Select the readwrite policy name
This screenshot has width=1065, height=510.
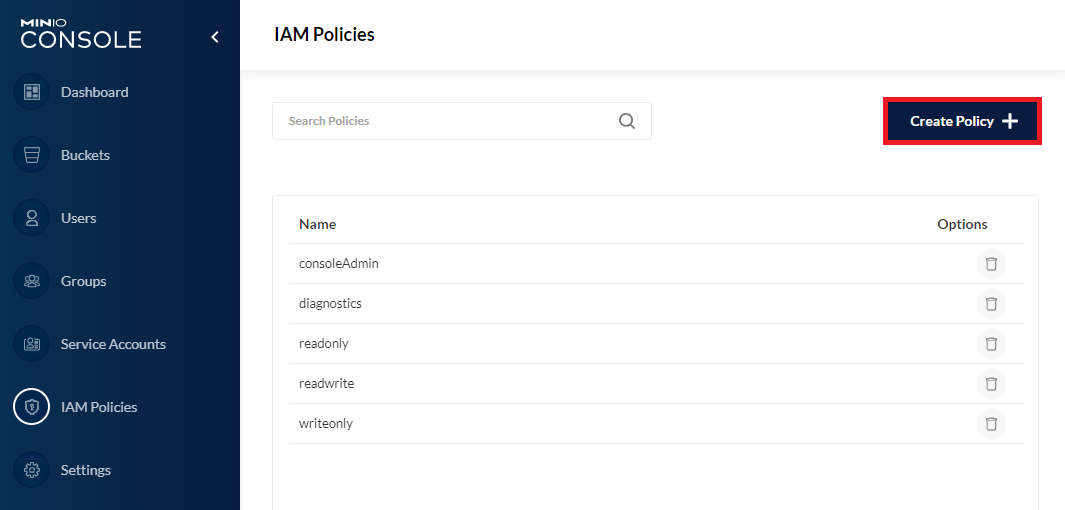[327, 384]
